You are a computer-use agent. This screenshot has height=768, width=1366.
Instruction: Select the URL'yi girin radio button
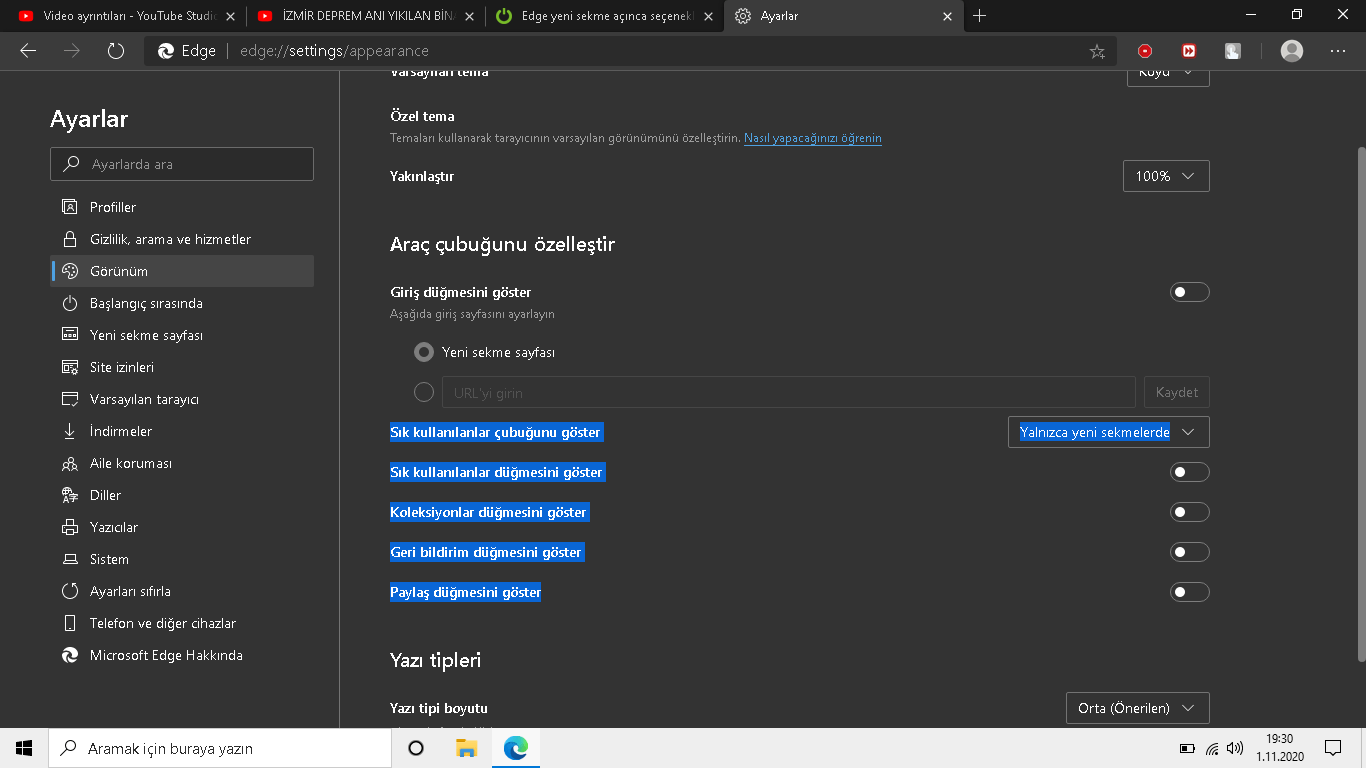pyautogui.click(x=424, y=392)
